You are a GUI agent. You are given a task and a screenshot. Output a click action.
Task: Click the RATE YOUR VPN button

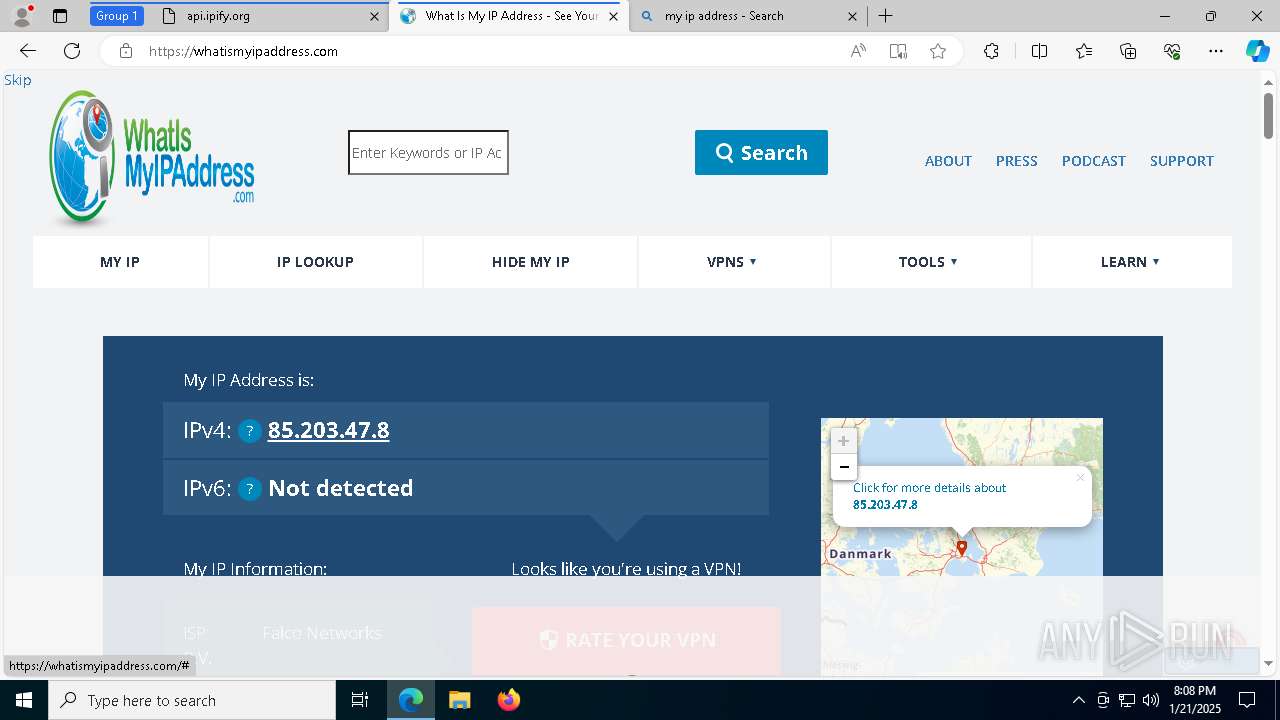pyautogui.click(x=626, y=640)
